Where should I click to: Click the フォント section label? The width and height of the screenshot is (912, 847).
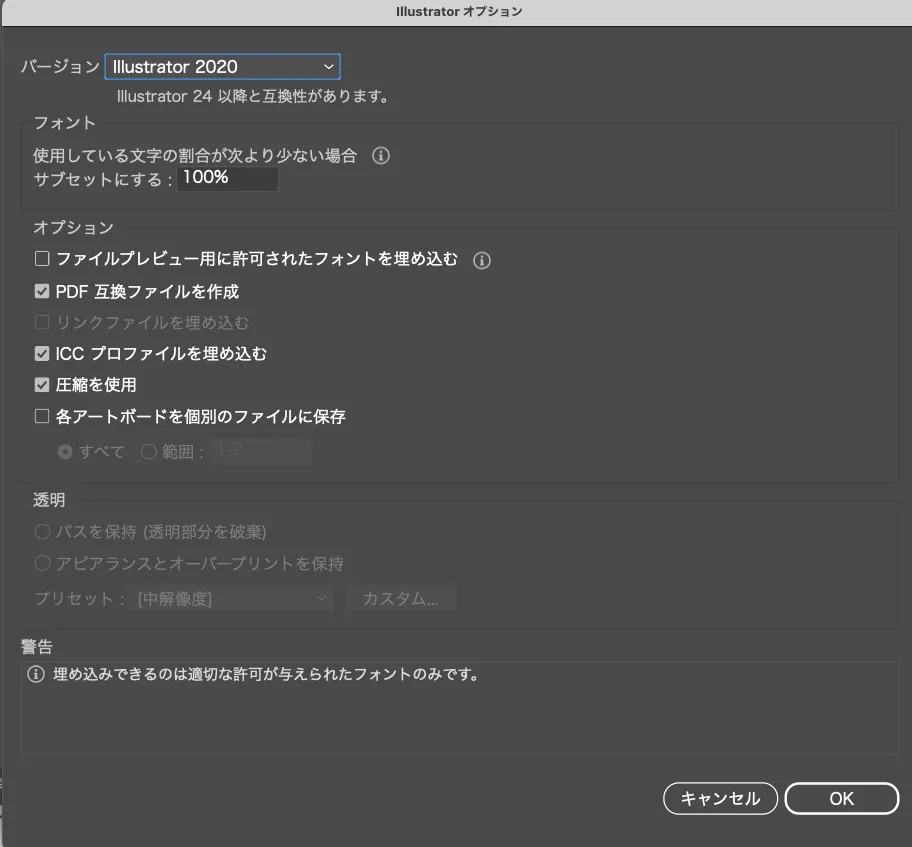(65, 123)
